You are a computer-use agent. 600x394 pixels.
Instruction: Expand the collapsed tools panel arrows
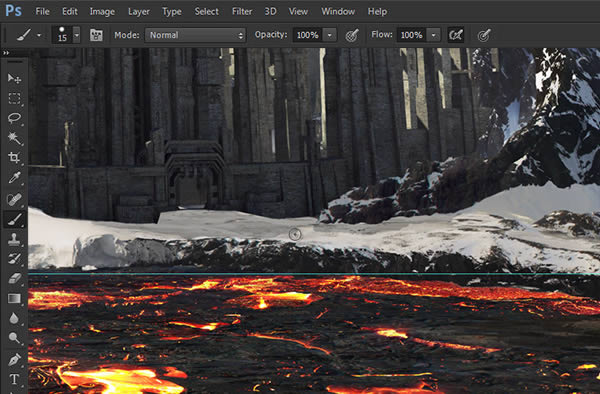(x=6, y=53)
